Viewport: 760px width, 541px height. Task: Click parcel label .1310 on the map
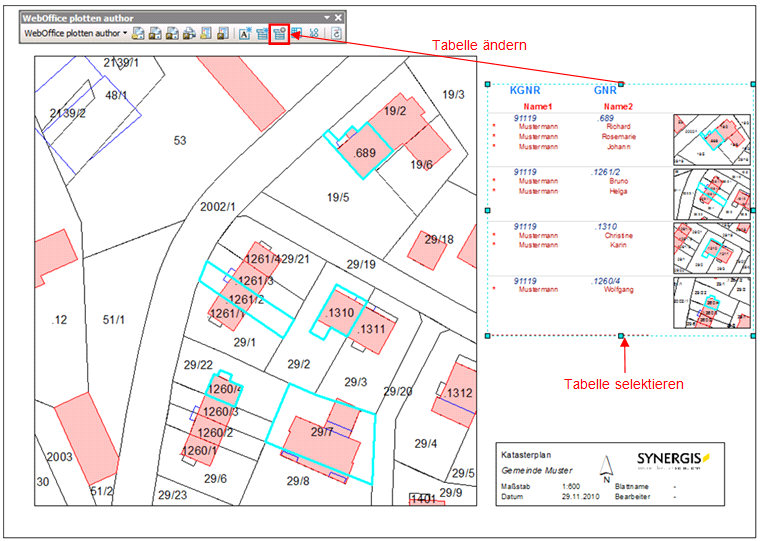point(339,313)
